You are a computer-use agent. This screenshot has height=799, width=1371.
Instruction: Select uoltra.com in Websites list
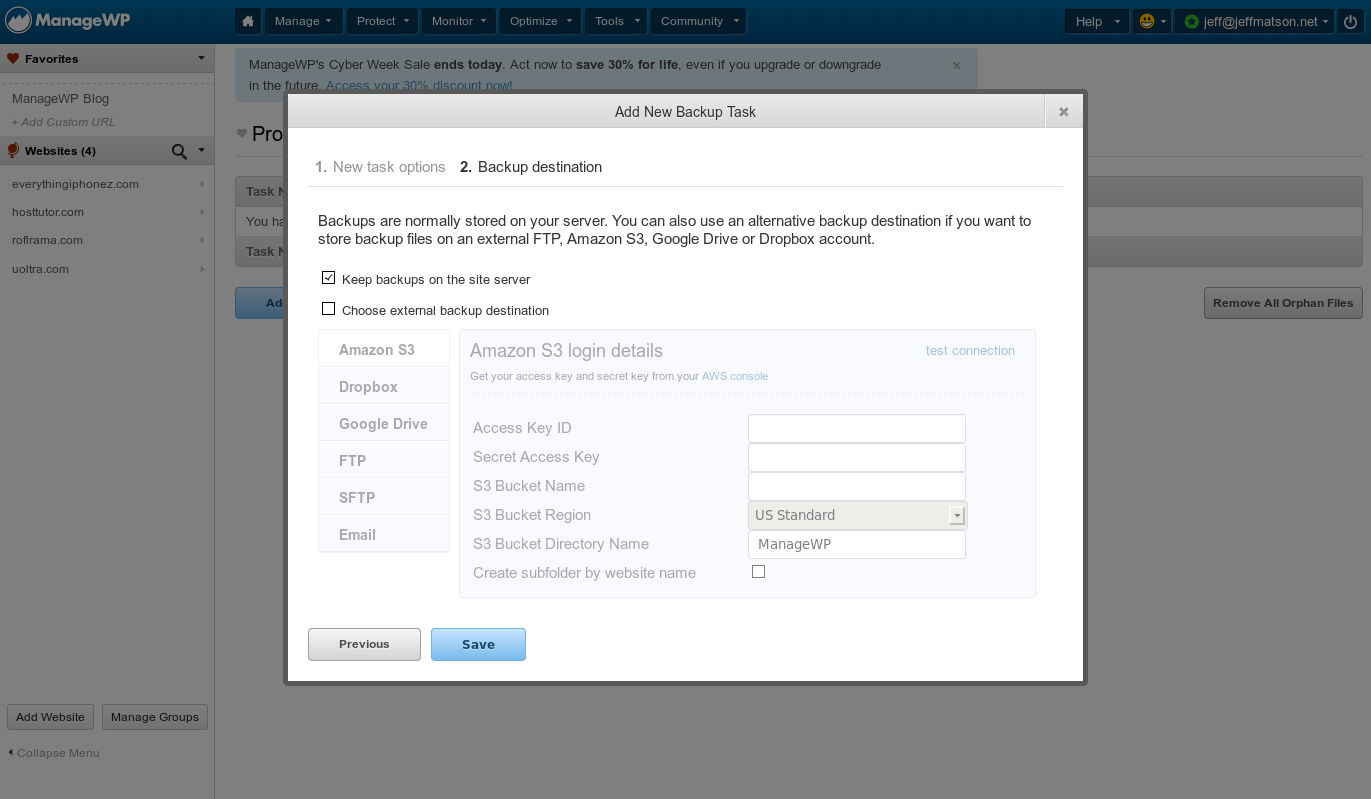40,269
